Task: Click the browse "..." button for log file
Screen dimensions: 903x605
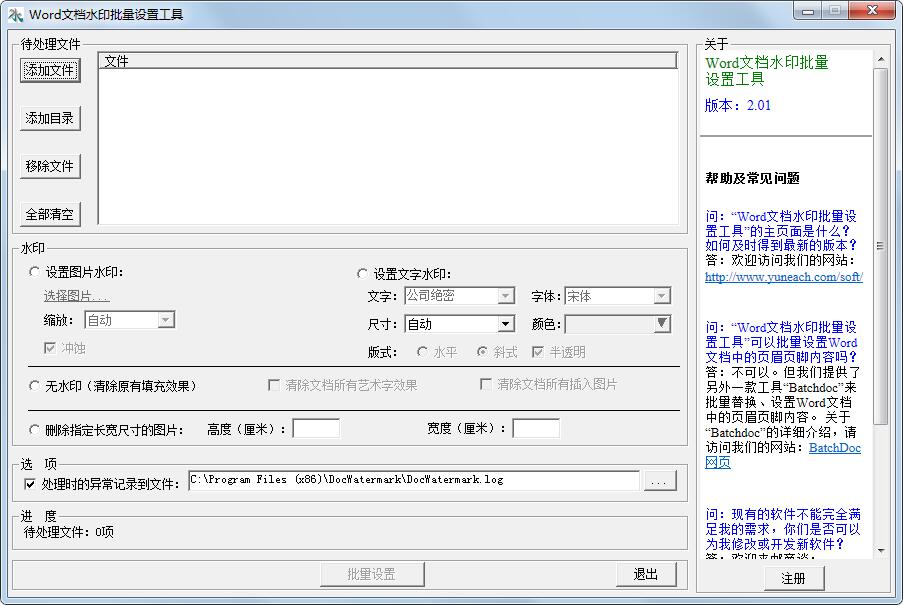Action: pos(658,481)
